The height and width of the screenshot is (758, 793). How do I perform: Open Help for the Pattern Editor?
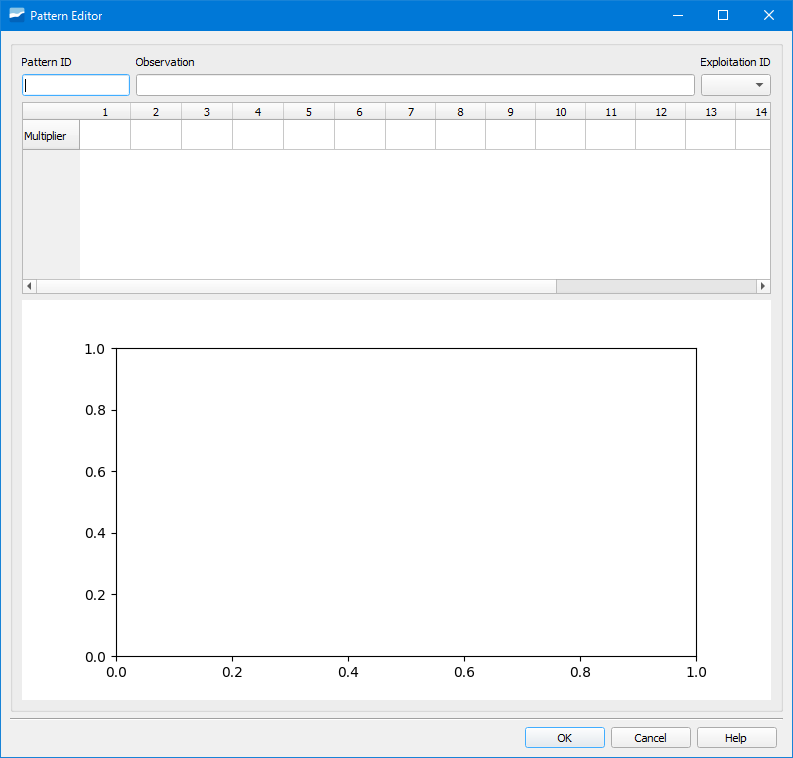(736, 738)
